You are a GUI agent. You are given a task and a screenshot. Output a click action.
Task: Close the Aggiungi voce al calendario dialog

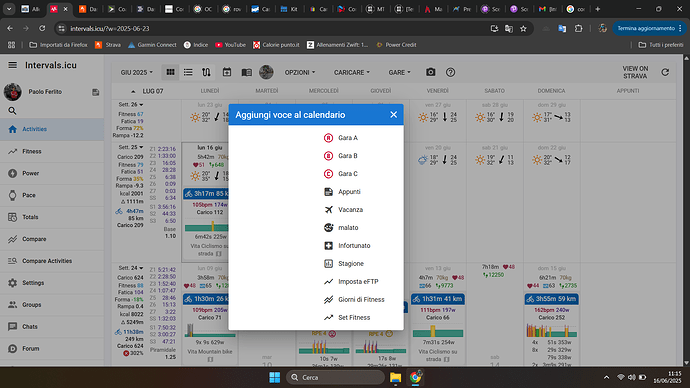pyautogui.click(x=393, y=115)
